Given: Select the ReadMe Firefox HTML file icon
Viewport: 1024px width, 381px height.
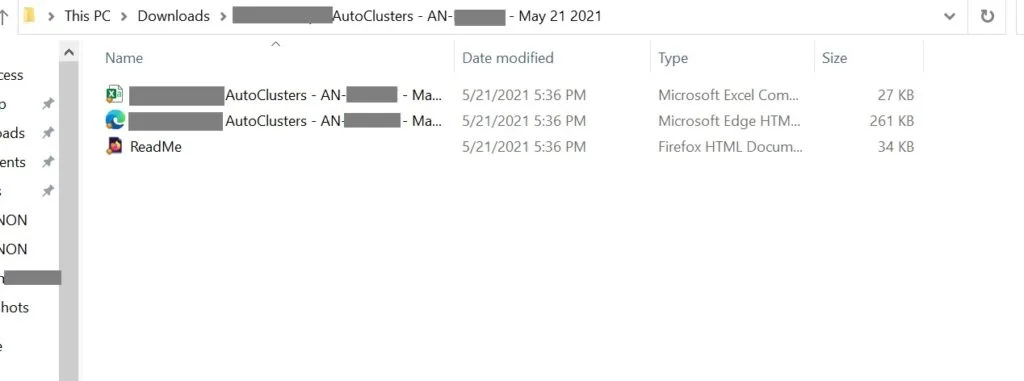Looking at the screenshot, I should [114, 146].
